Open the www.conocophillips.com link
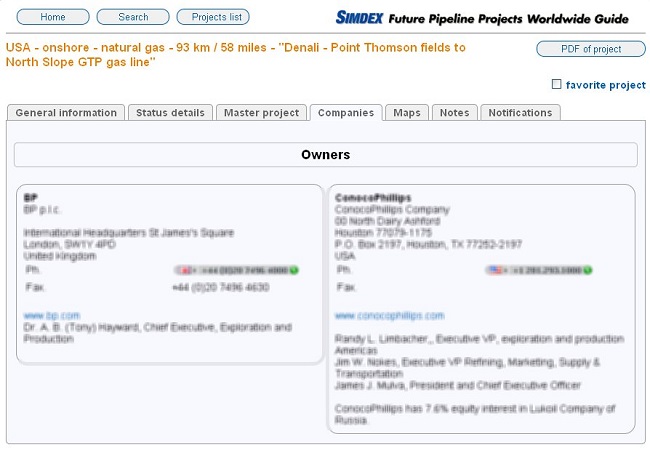The height and width of the screenshot is (450, 650). click(x=390, y=315)
